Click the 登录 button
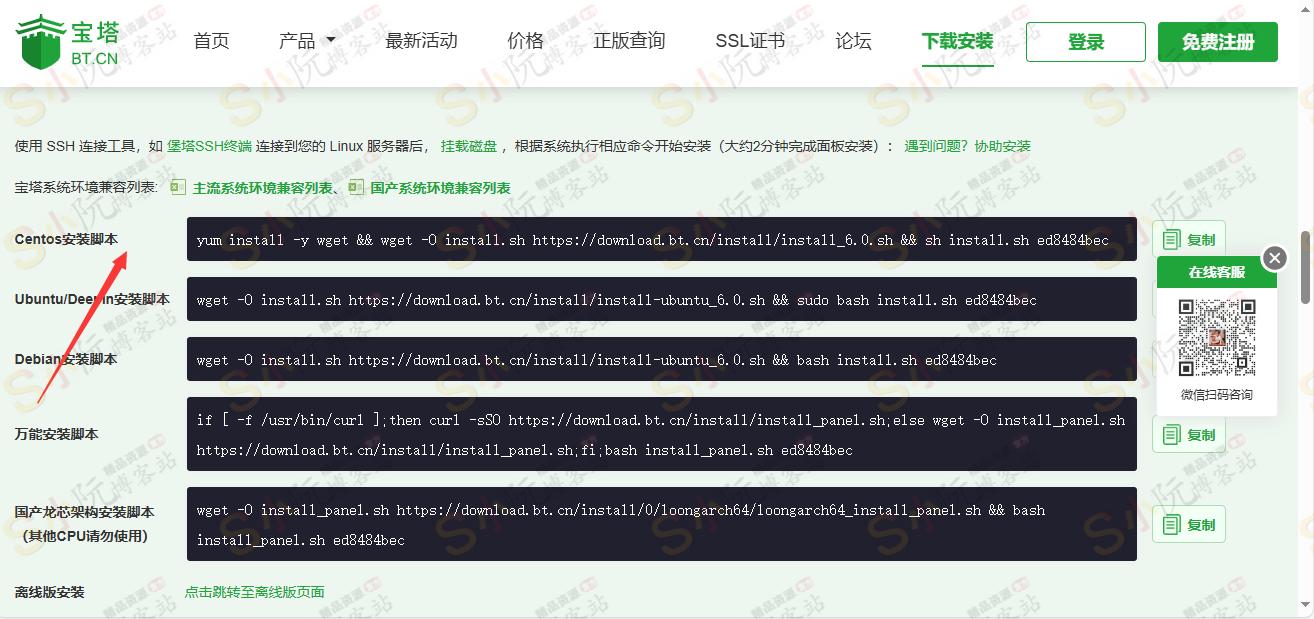Viewport: 1314px width, 619px height. 1086,42
